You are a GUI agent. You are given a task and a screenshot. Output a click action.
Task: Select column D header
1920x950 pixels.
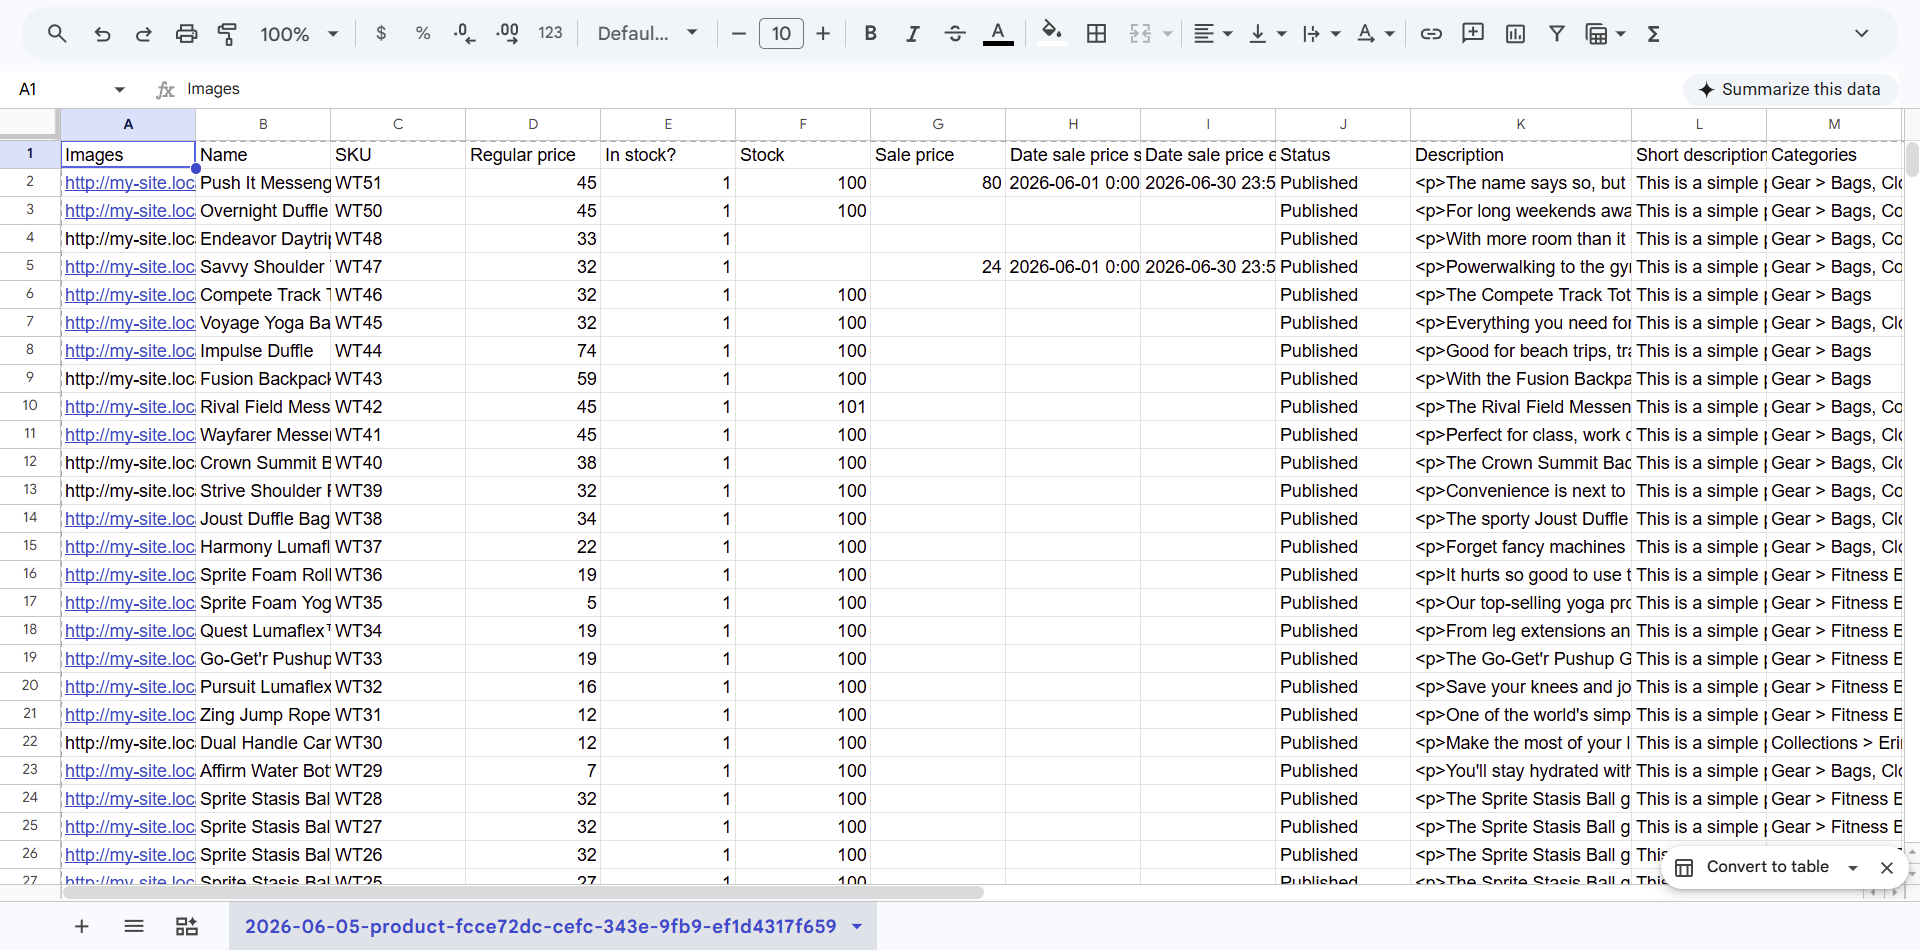[533, 124]
